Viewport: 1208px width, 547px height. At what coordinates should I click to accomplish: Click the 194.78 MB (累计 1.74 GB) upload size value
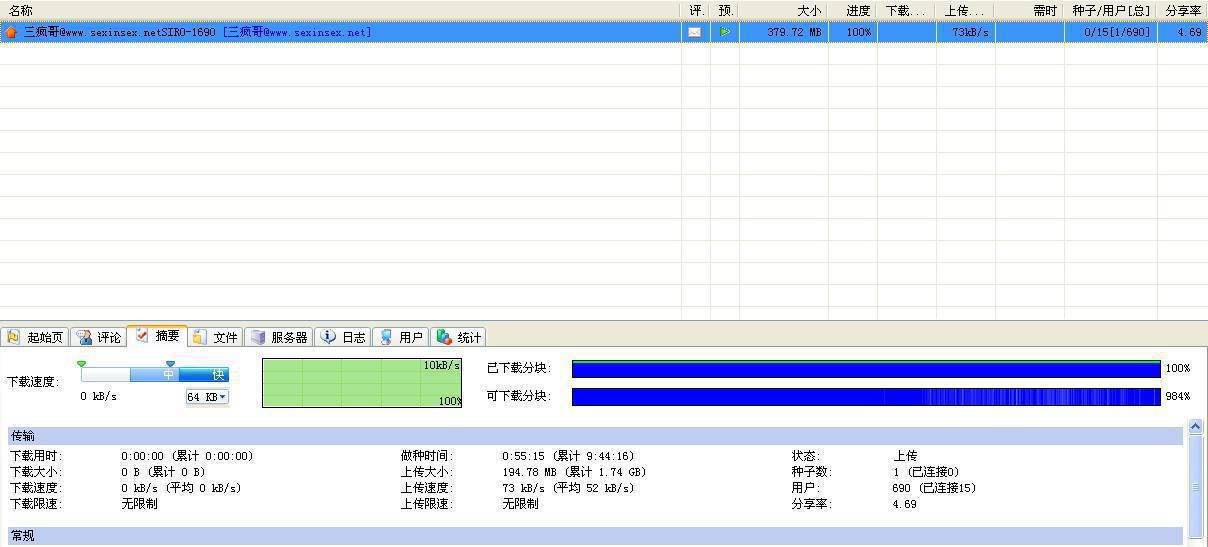(x=574, y=472)
